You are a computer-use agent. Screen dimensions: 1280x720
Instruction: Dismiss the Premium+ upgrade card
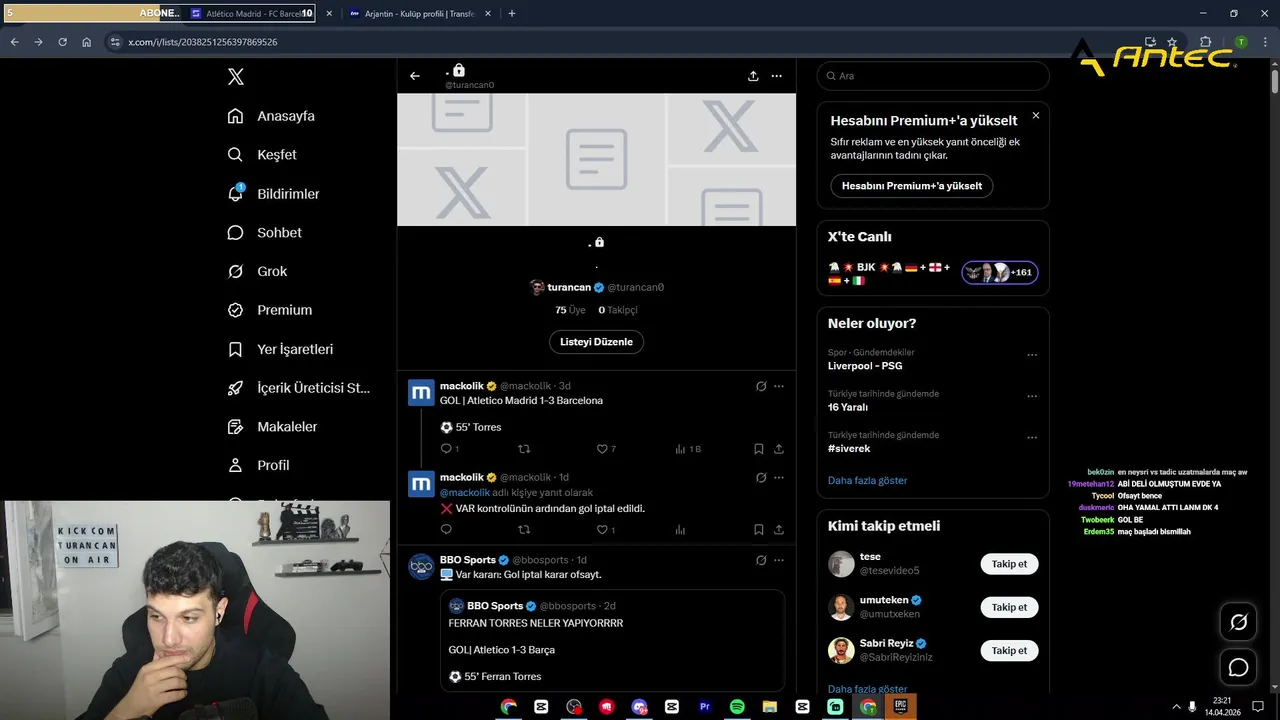click(1036, 116)
